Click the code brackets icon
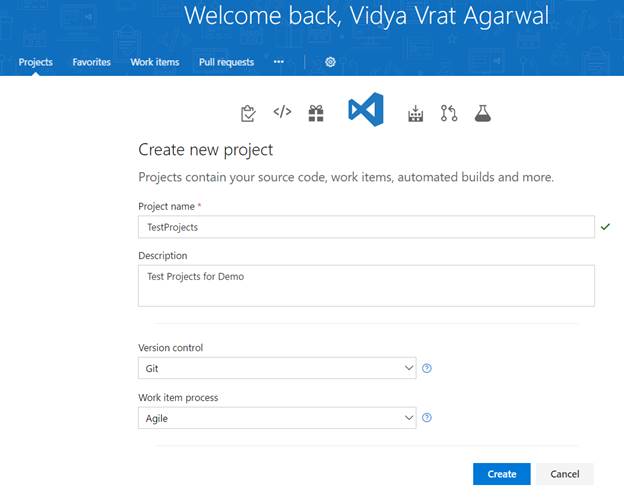Image resolution: width=624 pixels, height=503 pixels. (282, 112)
